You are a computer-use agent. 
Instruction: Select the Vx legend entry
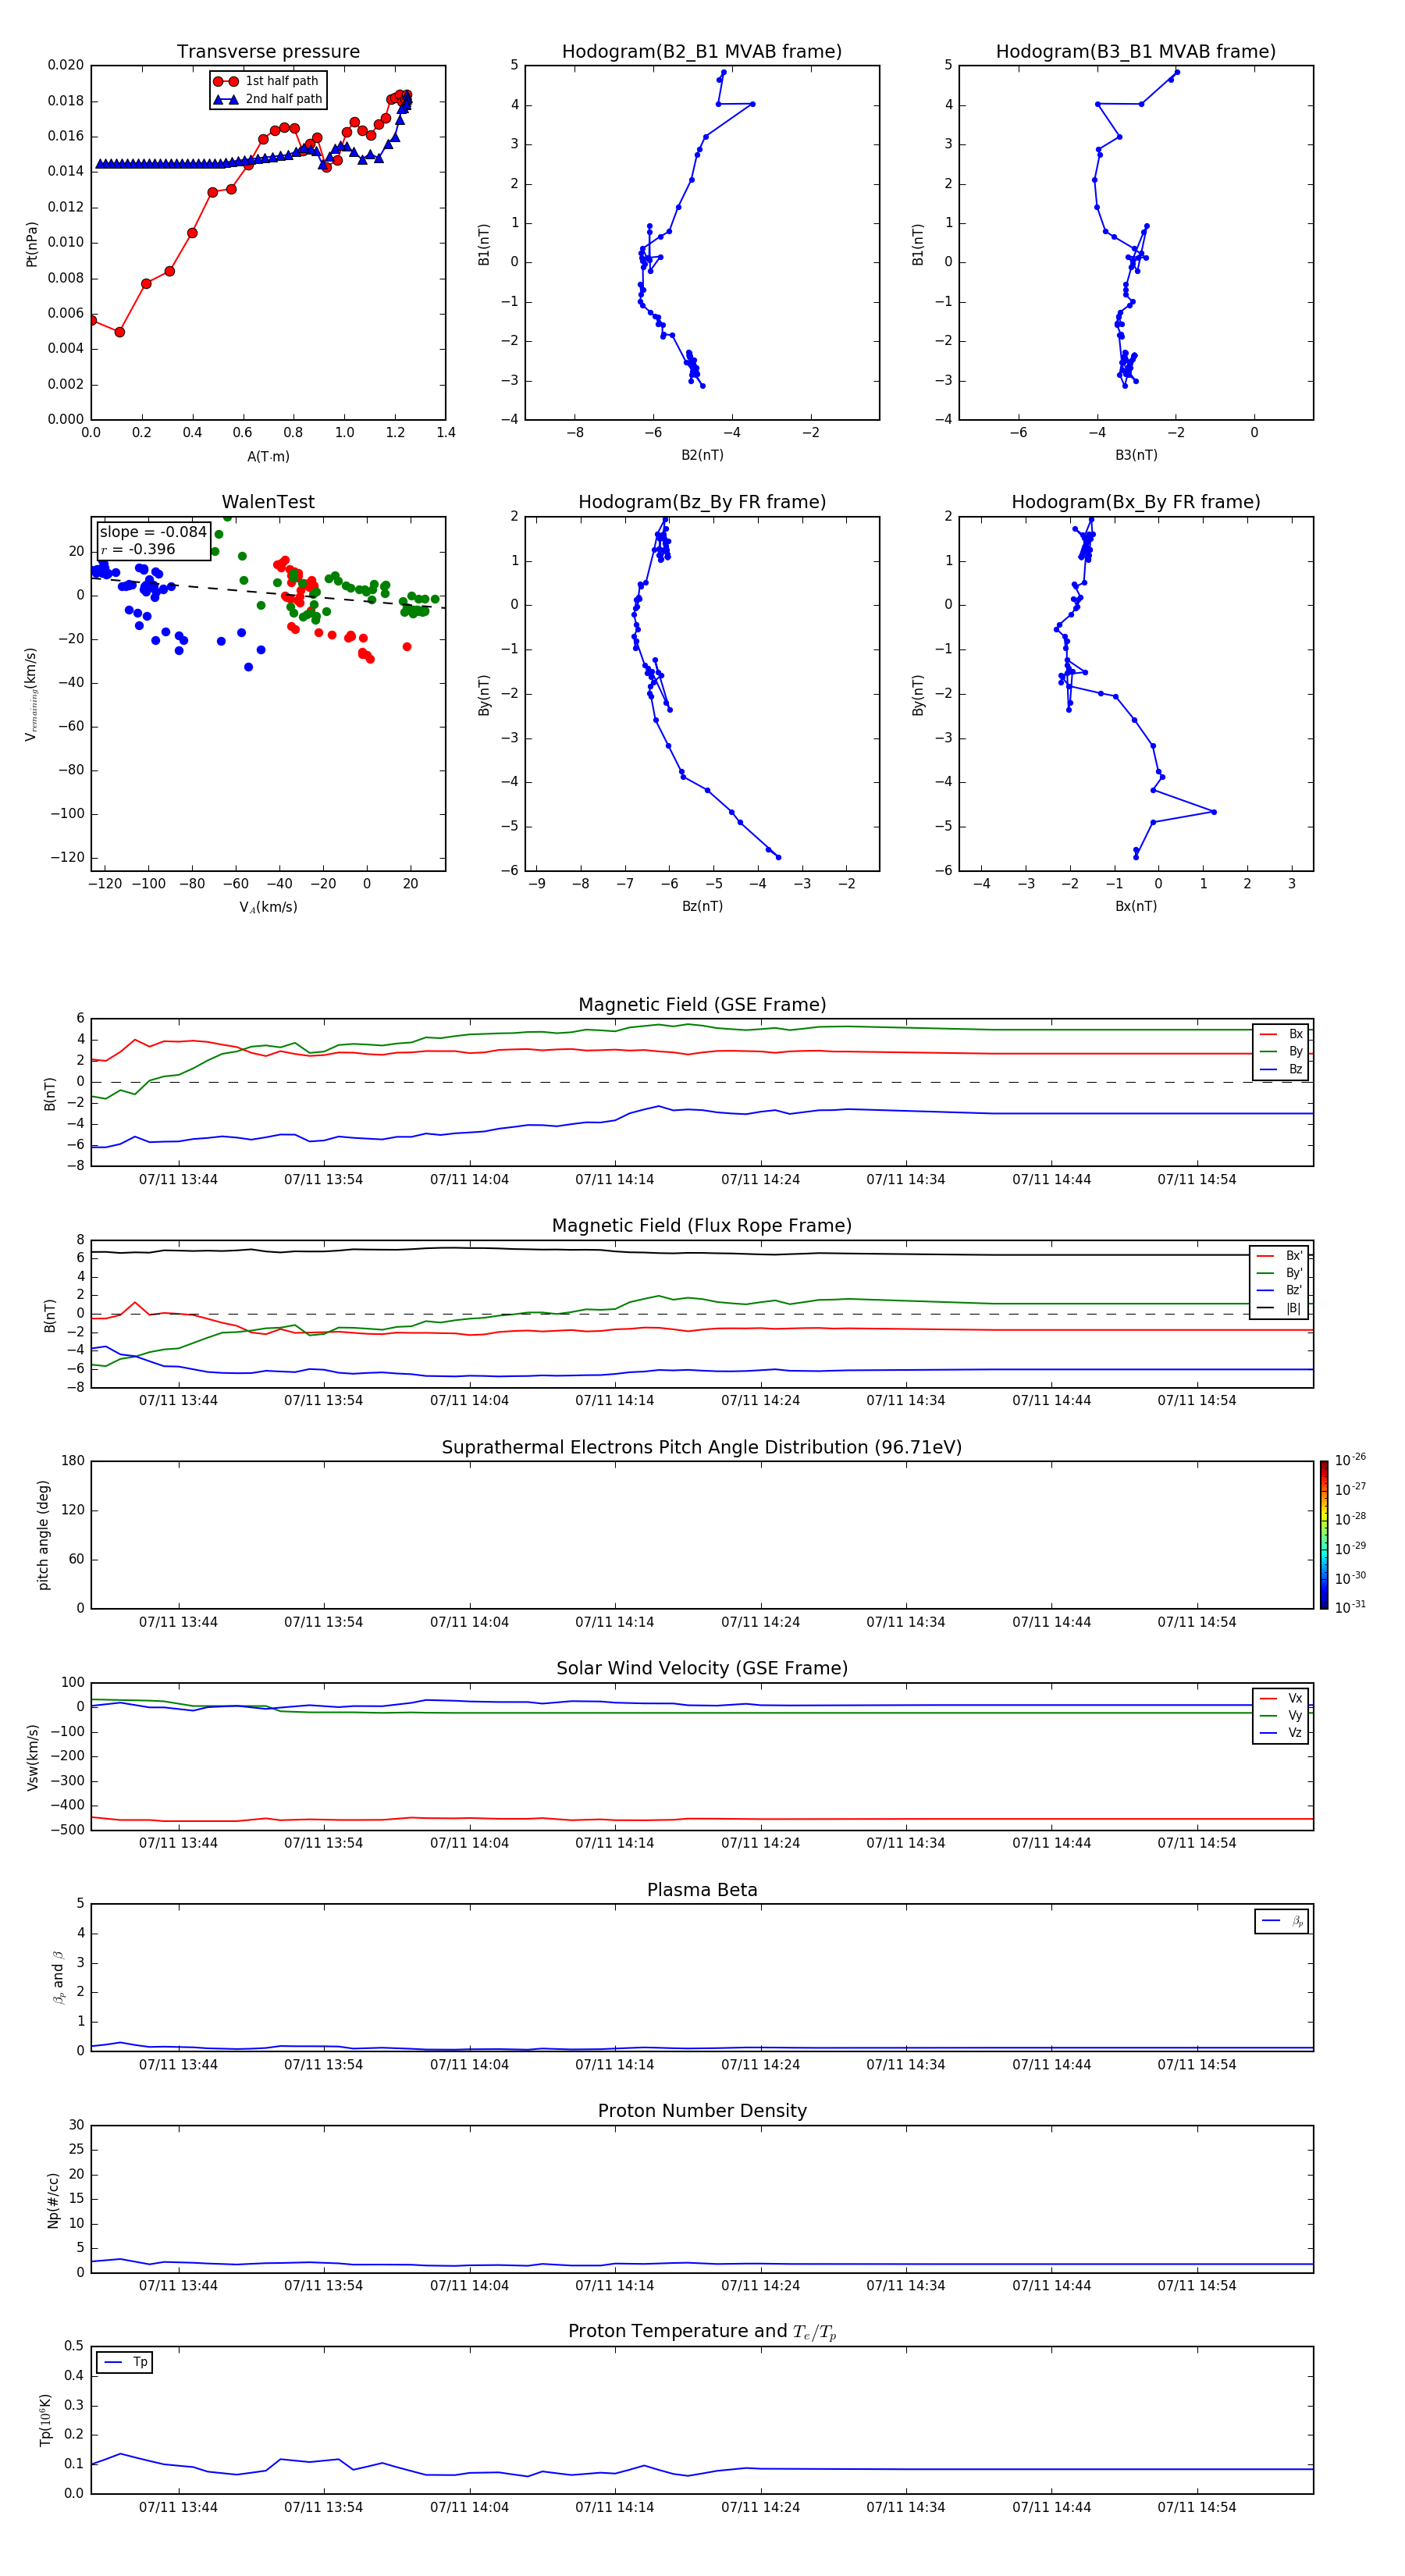(x=1281, y=1698)
